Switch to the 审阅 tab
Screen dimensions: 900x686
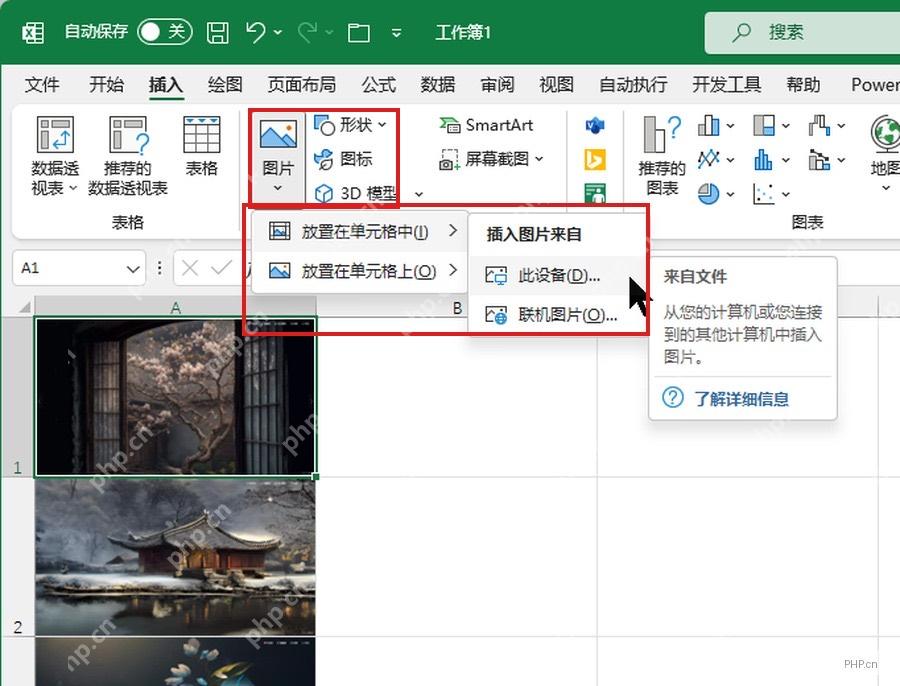coord(497,85)
